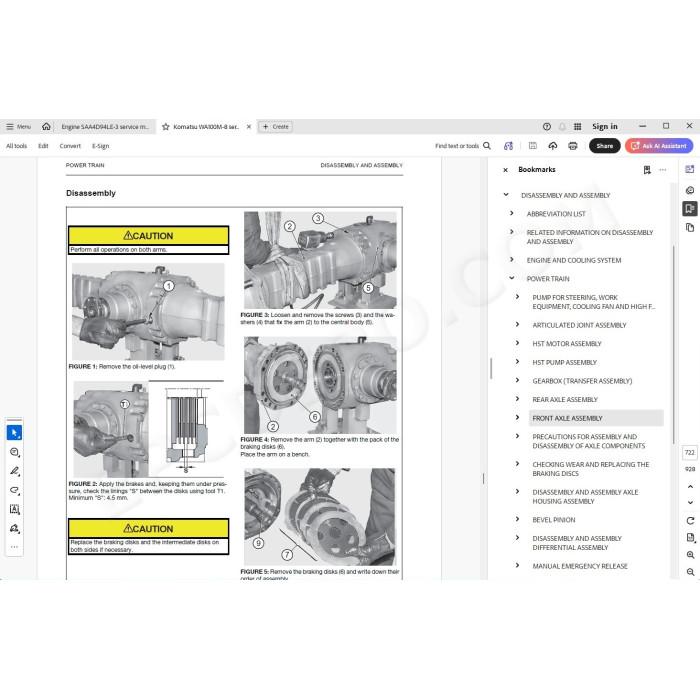Click the Share button
Viewport: 700px width, 700px height.
coord(604,146)
